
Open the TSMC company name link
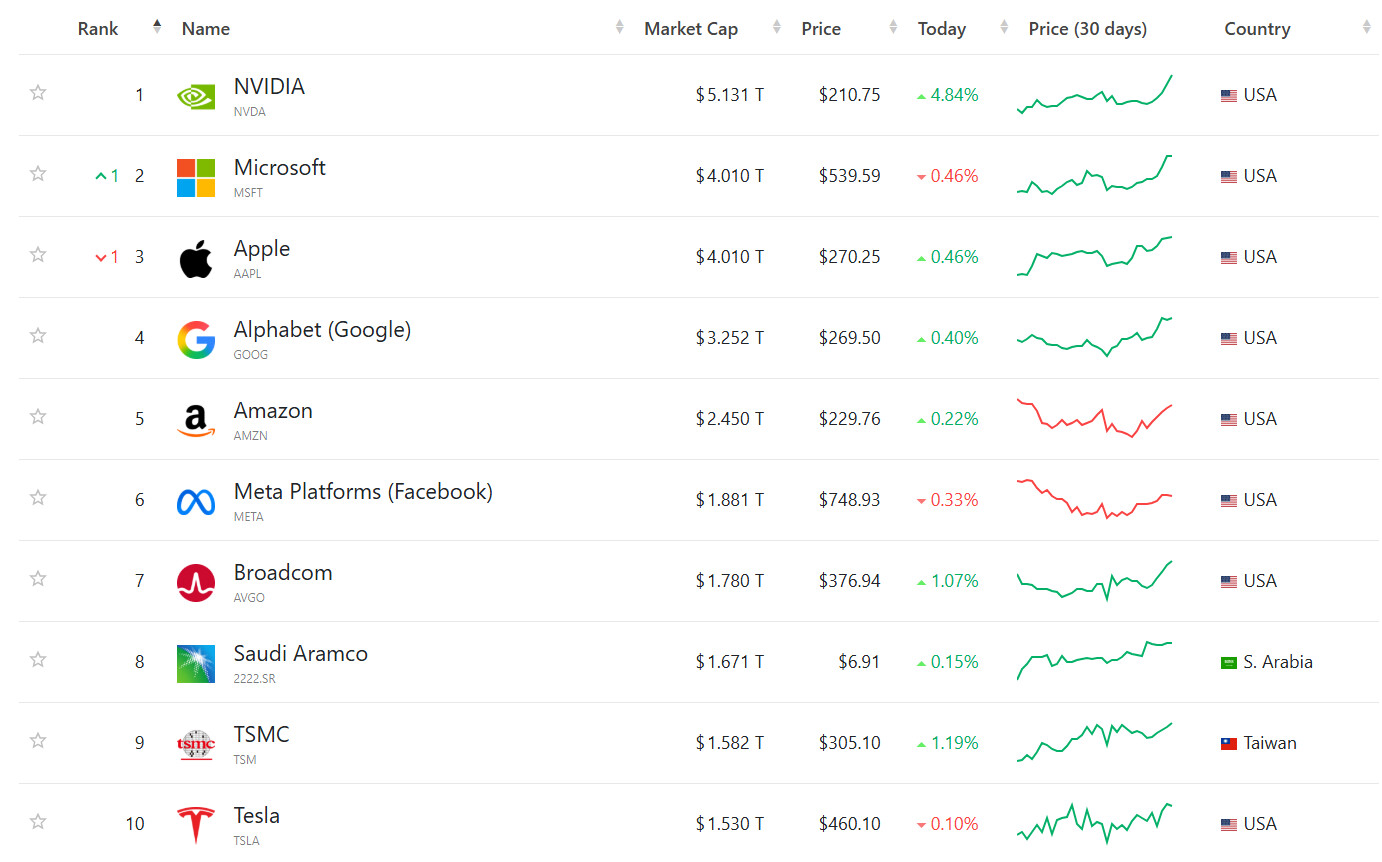click(x=261, y=735)
